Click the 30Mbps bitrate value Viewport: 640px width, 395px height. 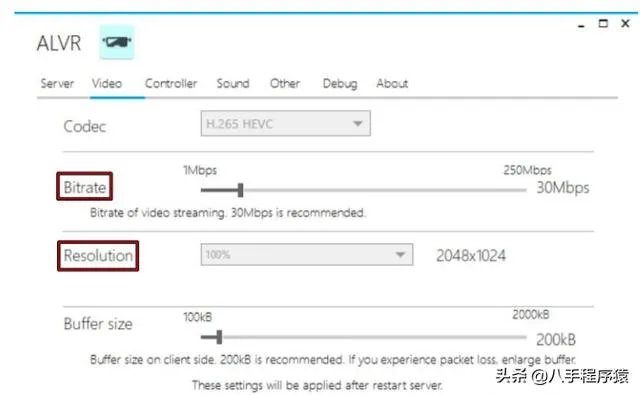(x=563, y=188)
